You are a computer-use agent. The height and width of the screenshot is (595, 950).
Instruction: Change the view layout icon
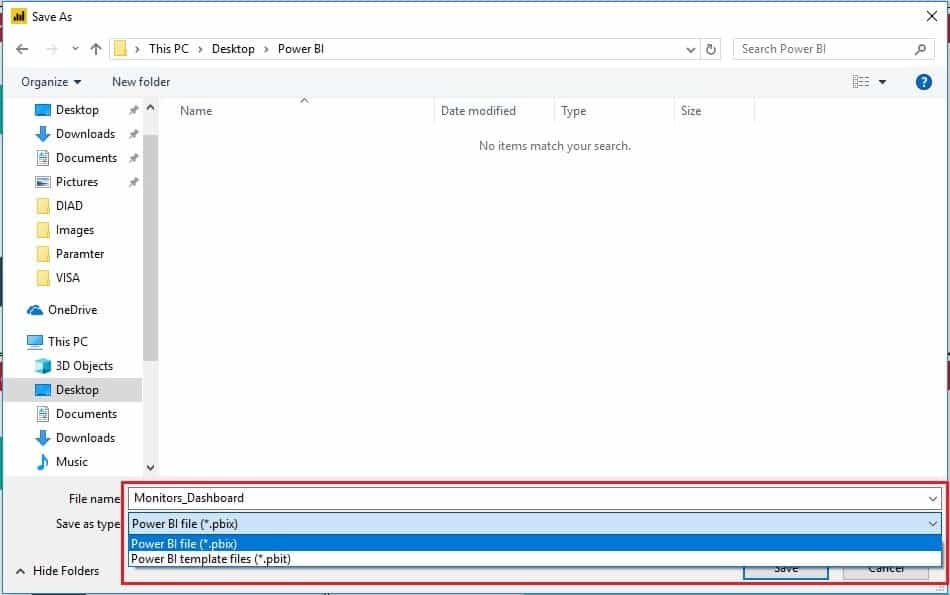pos(860,82)
